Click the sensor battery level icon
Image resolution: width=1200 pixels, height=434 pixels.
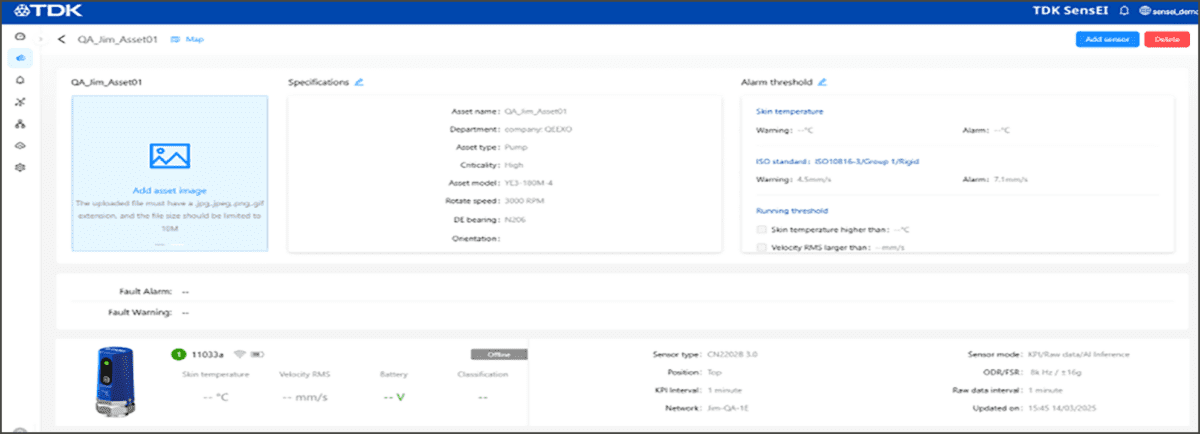point(258,354)
